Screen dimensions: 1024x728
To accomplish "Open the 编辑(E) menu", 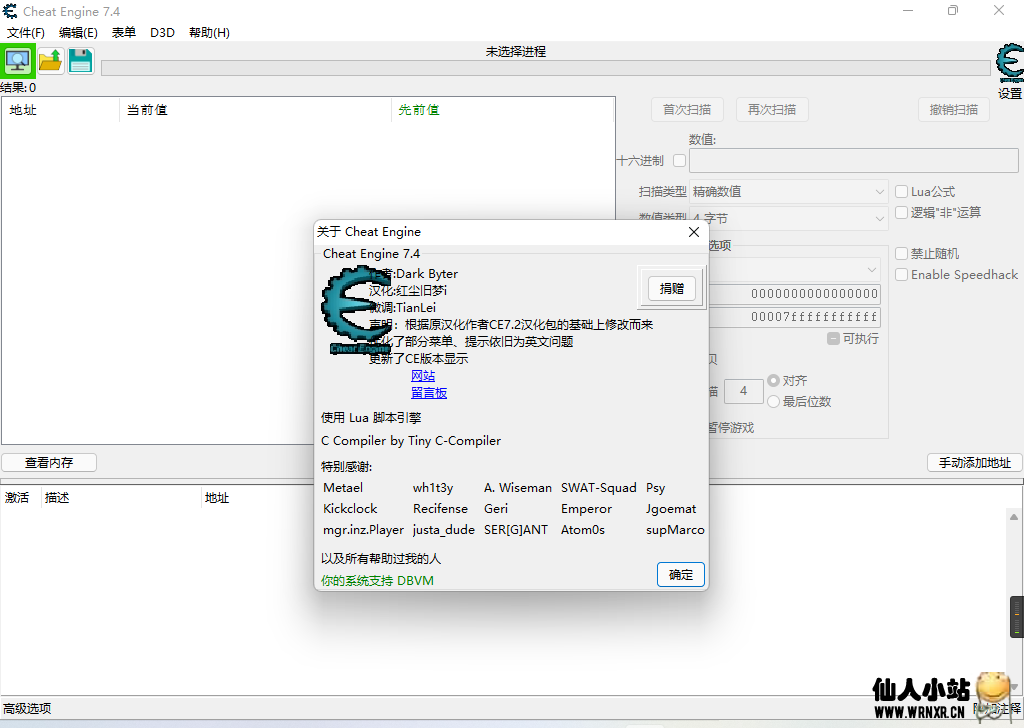I will coord(78,33).
